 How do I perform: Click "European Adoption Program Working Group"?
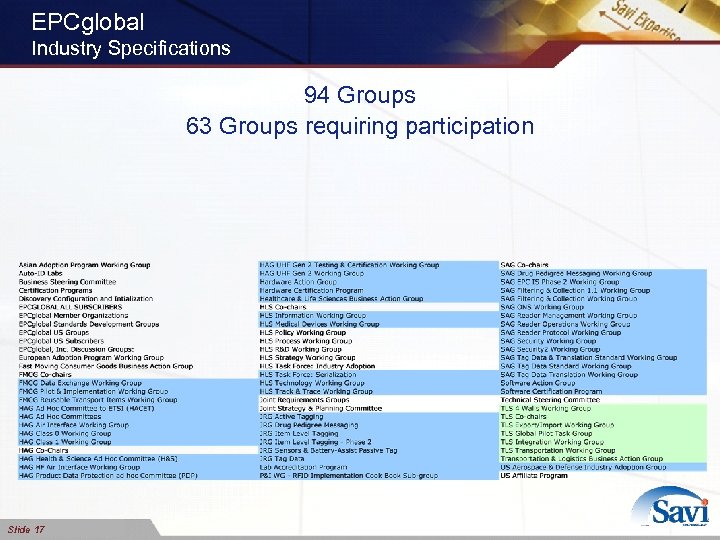[91, 358]
